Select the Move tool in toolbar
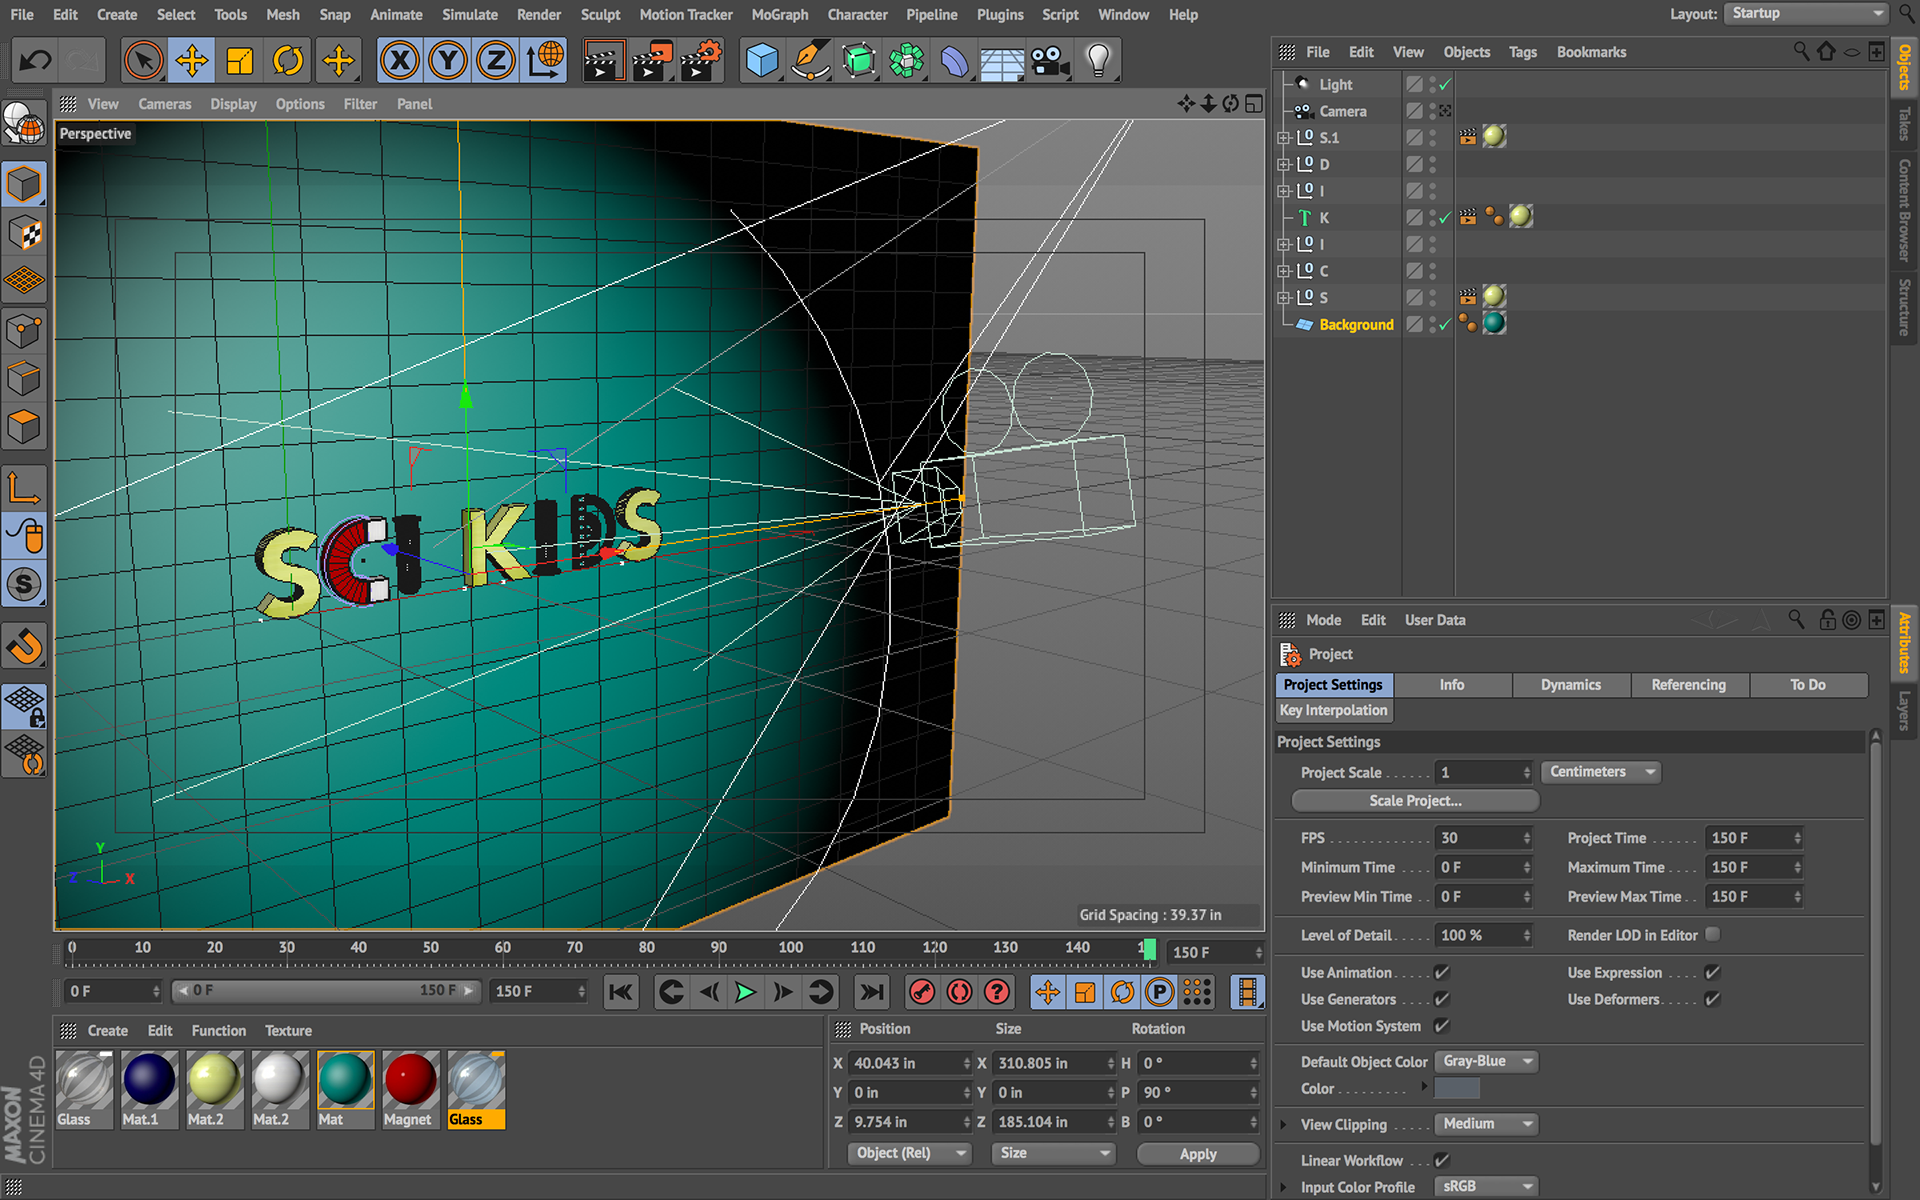 click(191, 61)
